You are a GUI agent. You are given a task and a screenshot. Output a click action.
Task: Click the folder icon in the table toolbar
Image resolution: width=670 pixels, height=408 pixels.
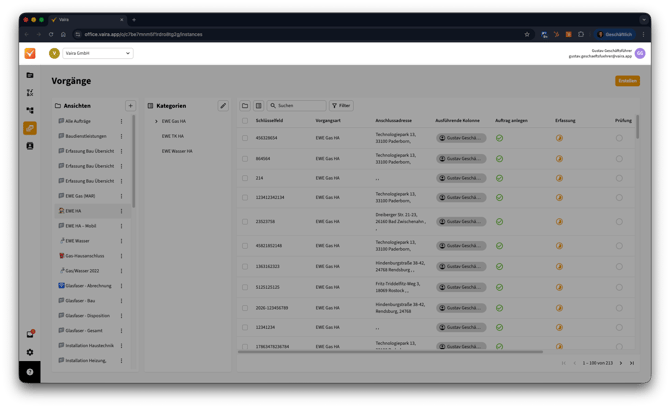click(245, 105)
